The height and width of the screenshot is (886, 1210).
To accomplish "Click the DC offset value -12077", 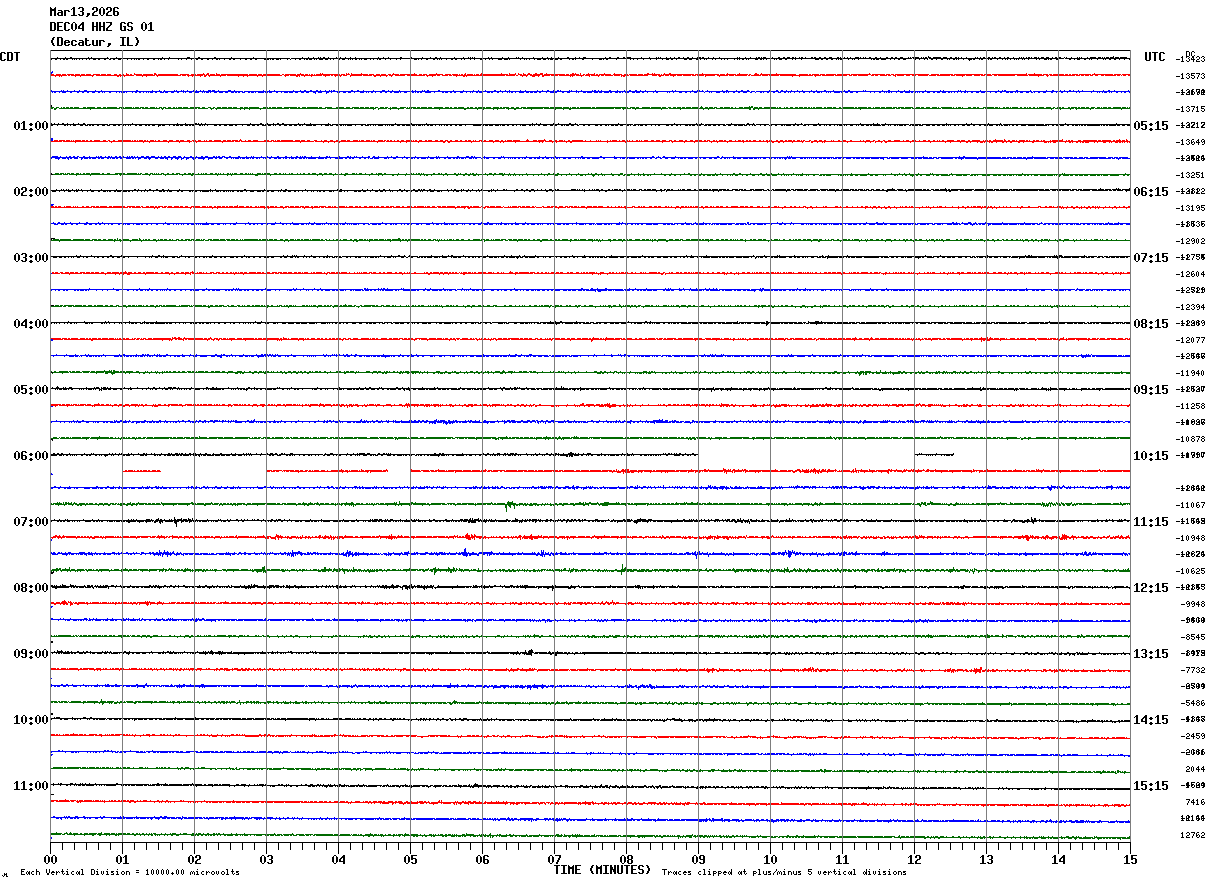I will point(1191,340).
